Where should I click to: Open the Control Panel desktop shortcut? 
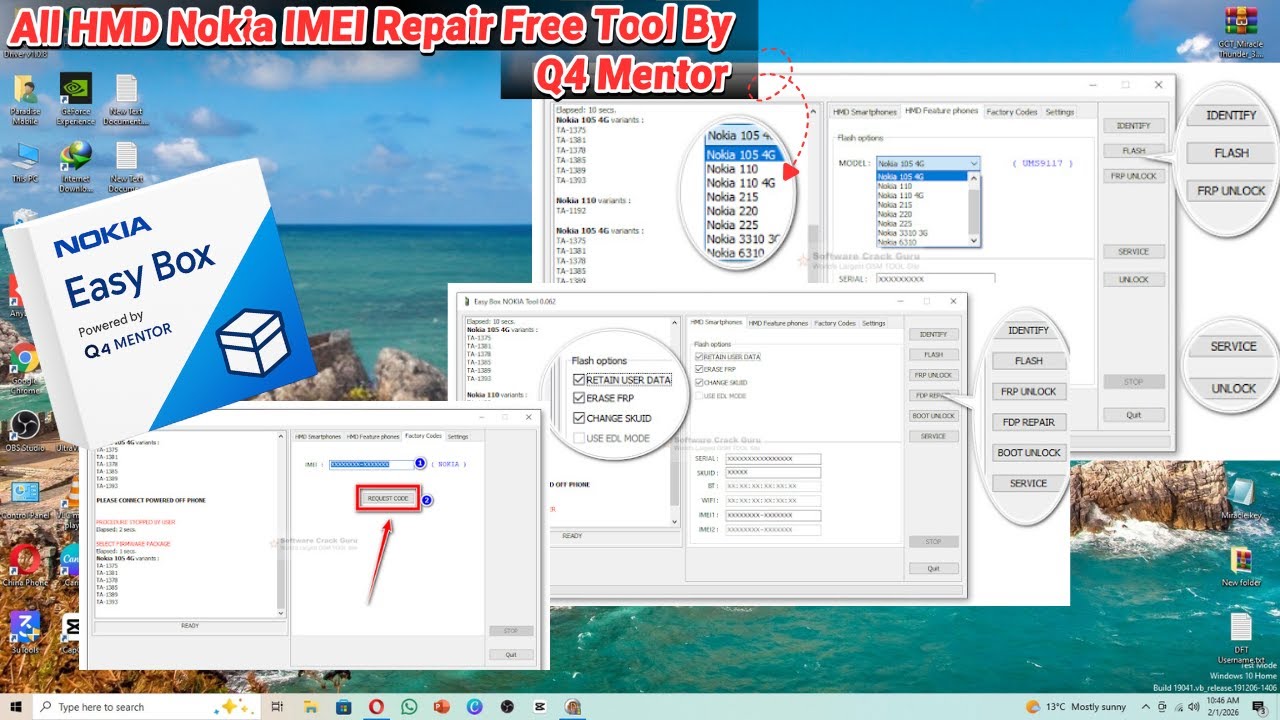(26, 500)
